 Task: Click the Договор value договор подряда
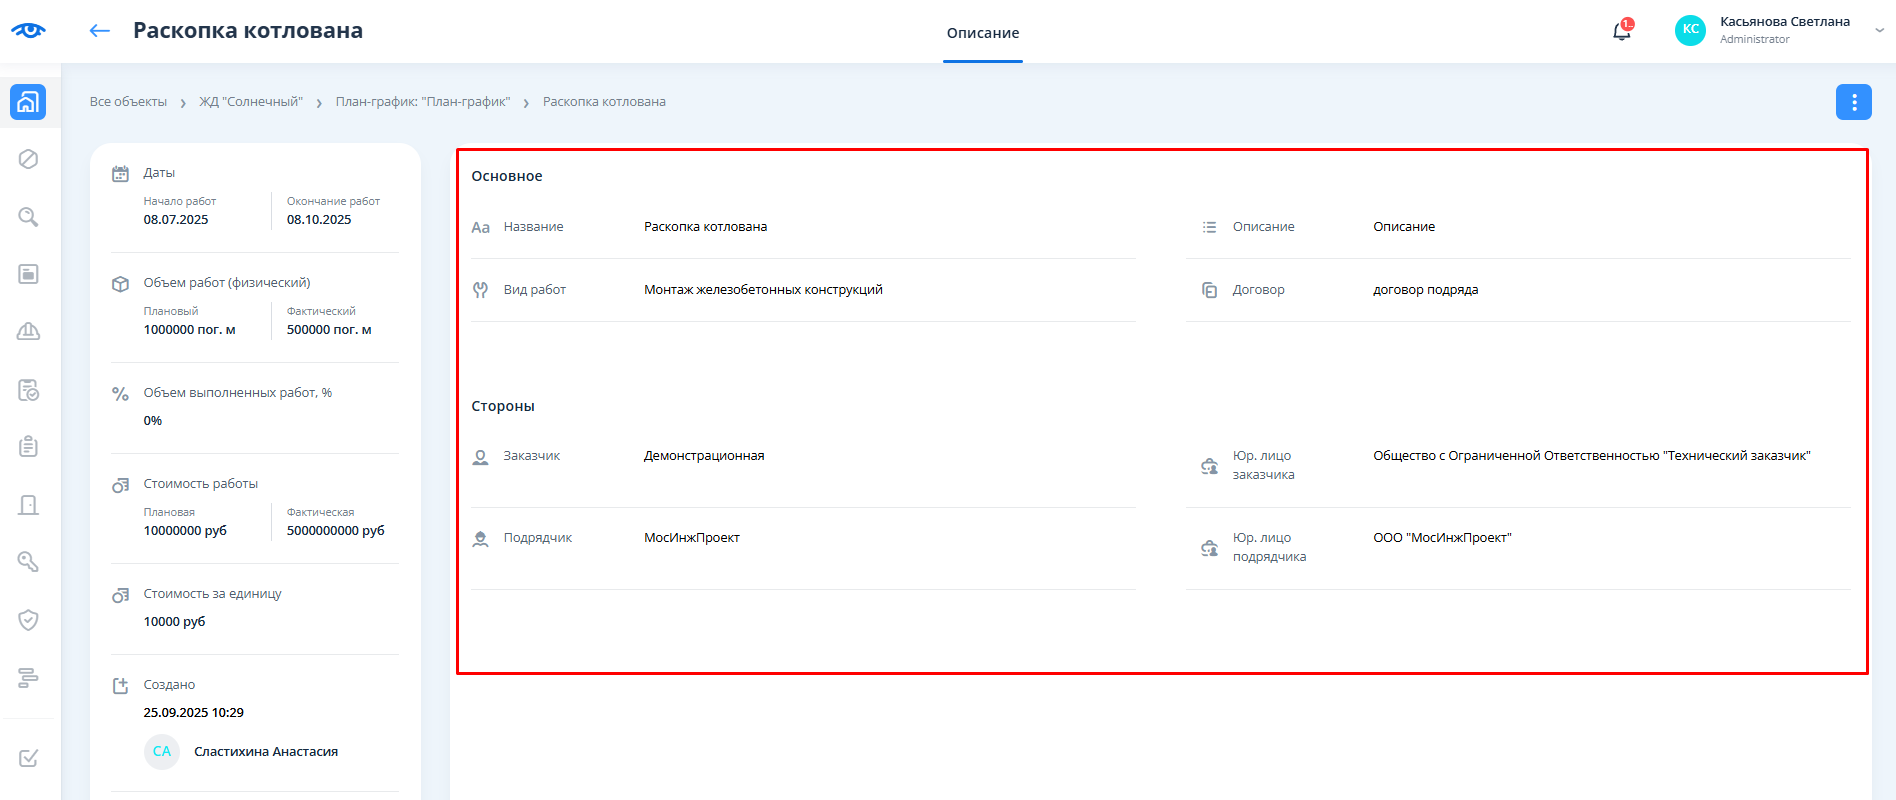1425,290
